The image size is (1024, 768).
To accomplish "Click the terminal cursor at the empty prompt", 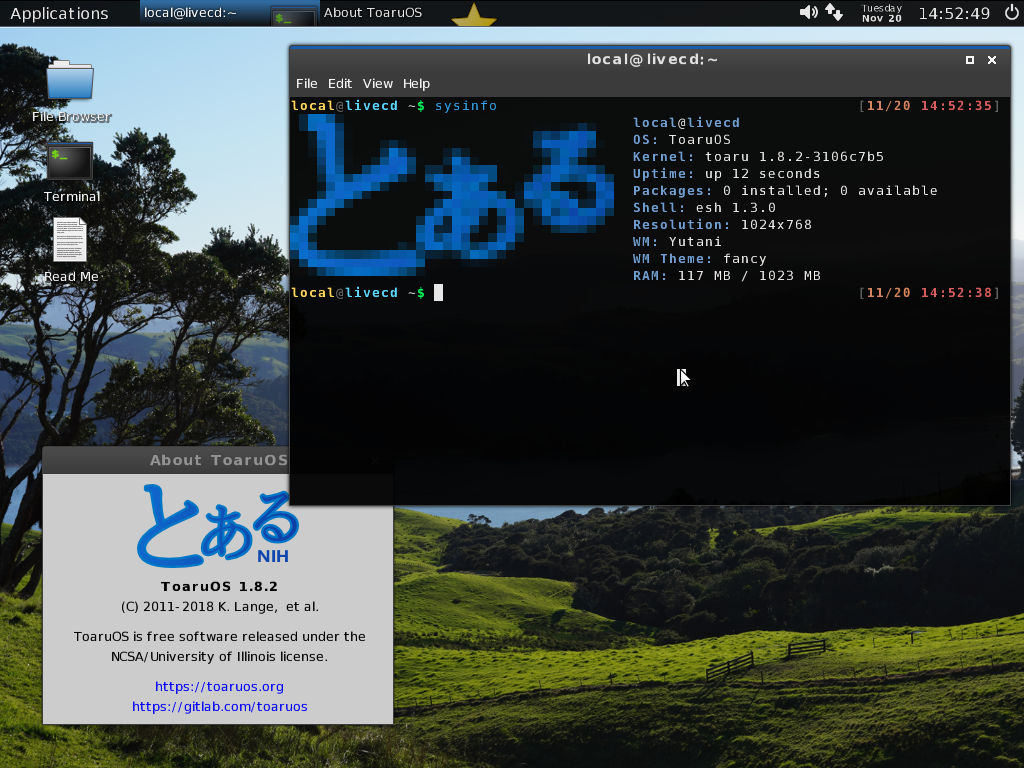I will (x=438, y=293).
